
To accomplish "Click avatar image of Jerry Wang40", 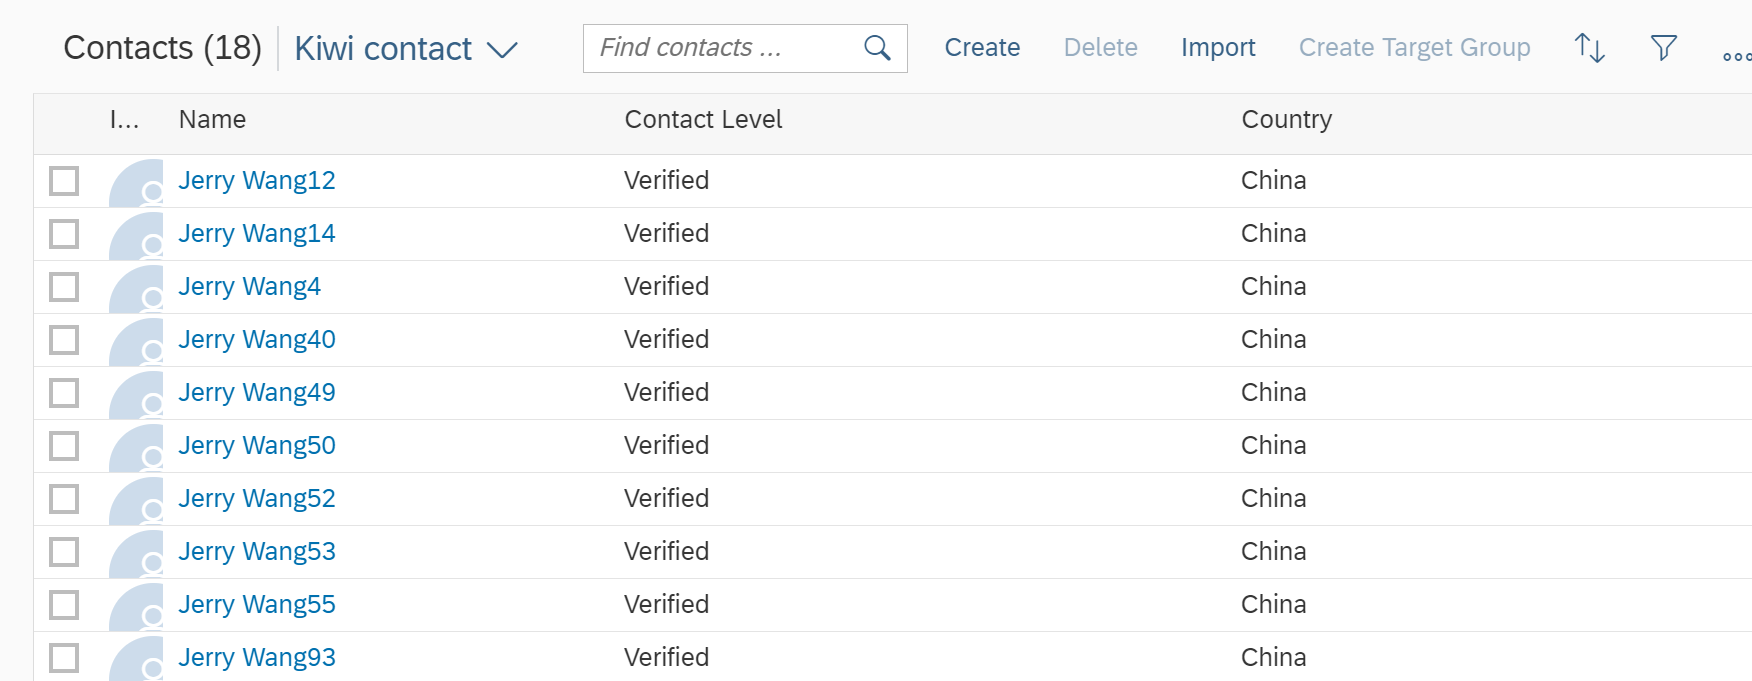I will [136, 341].
